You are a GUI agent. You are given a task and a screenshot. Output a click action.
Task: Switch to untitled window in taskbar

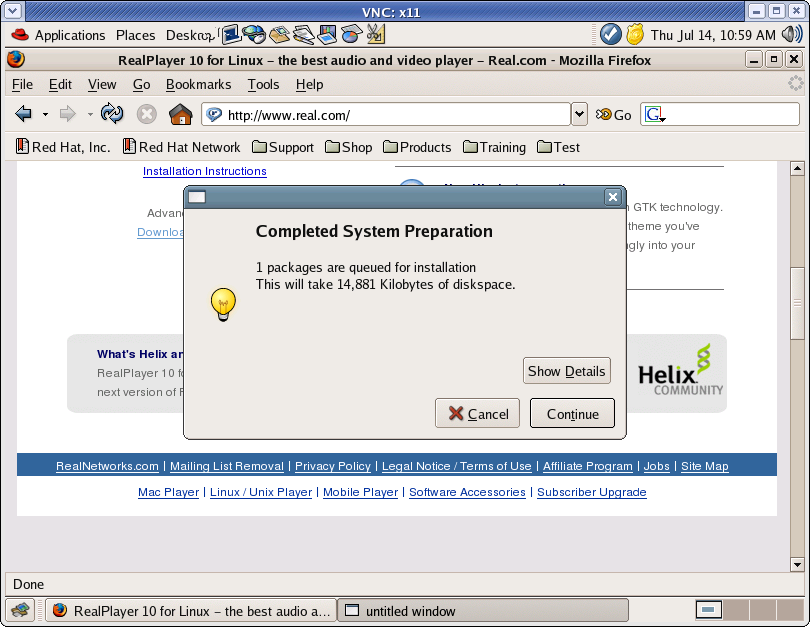click(482, 610)
